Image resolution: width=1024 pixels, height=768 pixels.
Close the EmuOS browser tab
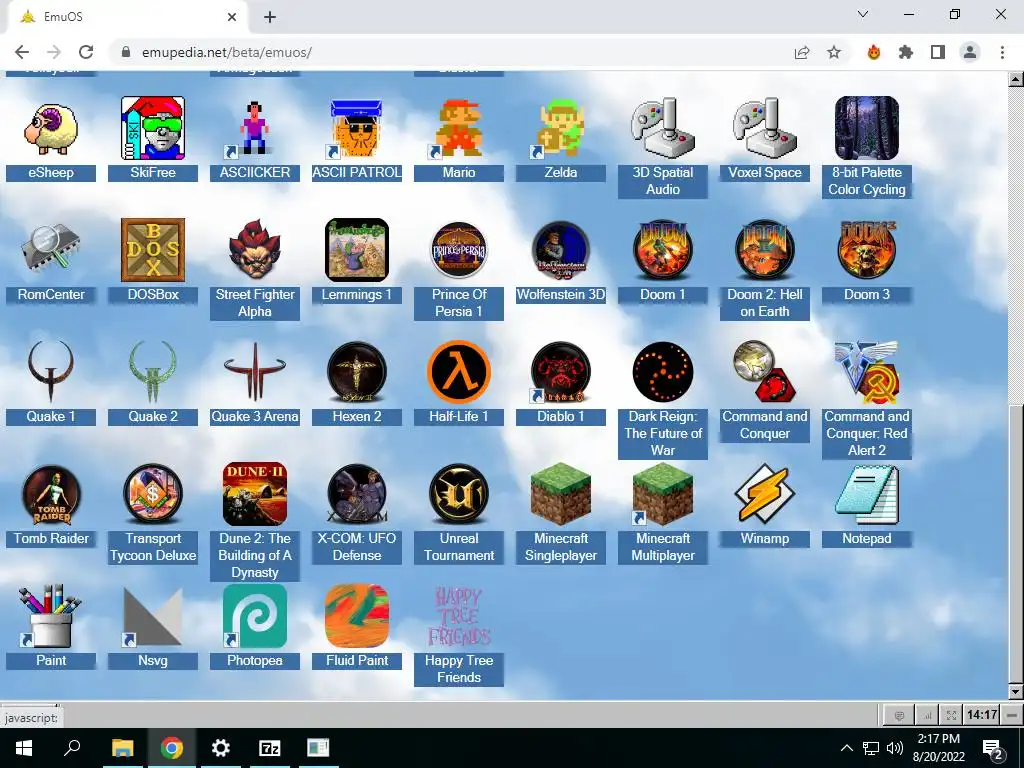232,17
